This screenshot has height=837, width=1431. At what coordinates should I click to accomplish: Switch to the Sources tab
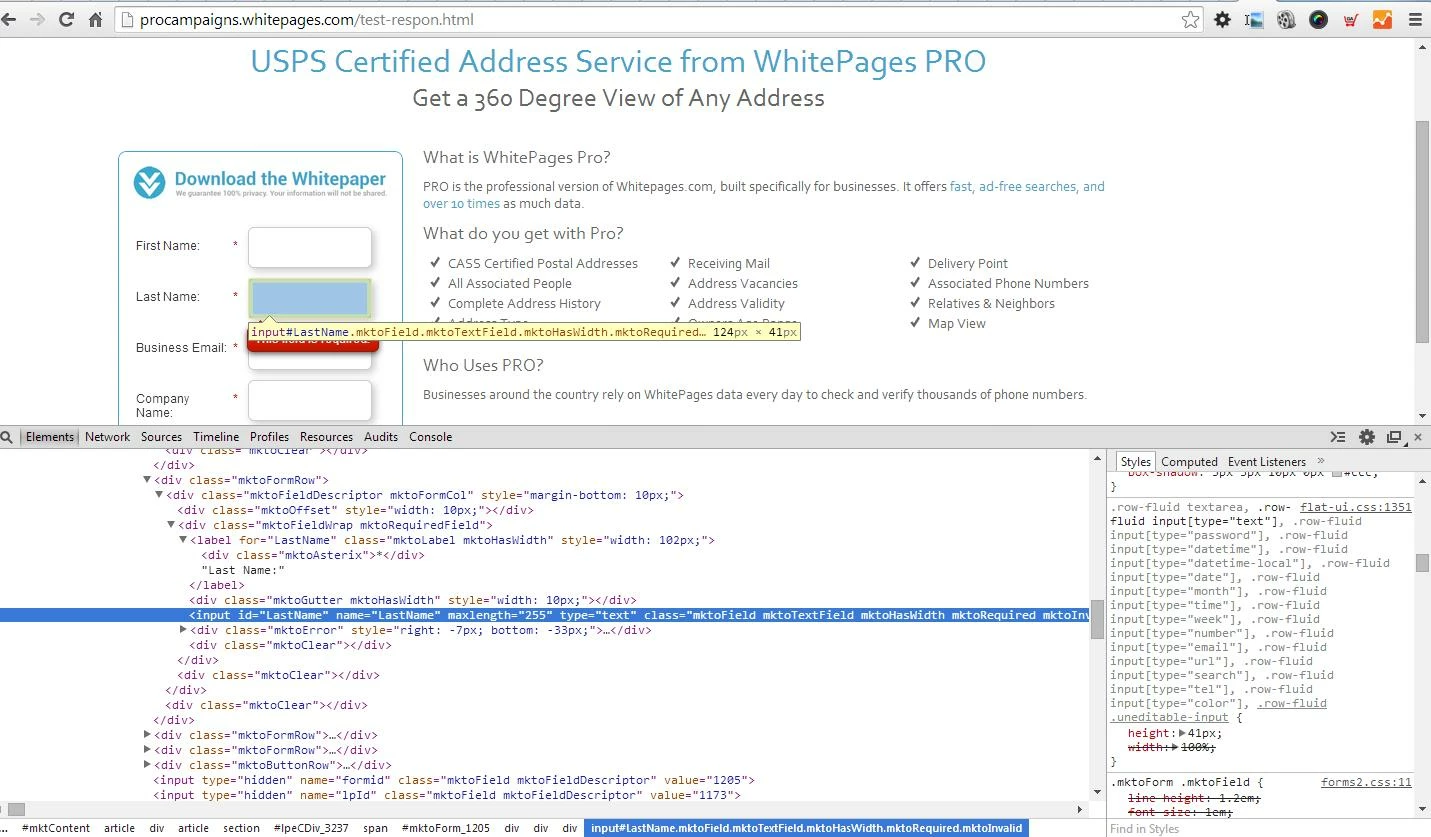click(161, 437)
